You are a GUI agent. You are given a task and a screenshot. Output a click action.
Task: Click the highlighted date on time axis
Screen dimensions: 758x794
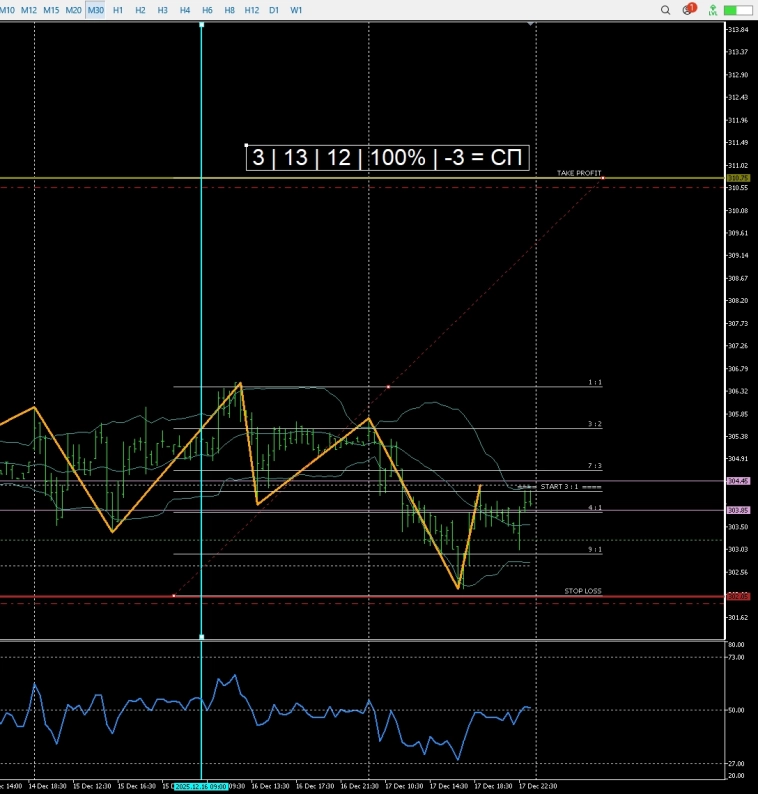(201, 786)
